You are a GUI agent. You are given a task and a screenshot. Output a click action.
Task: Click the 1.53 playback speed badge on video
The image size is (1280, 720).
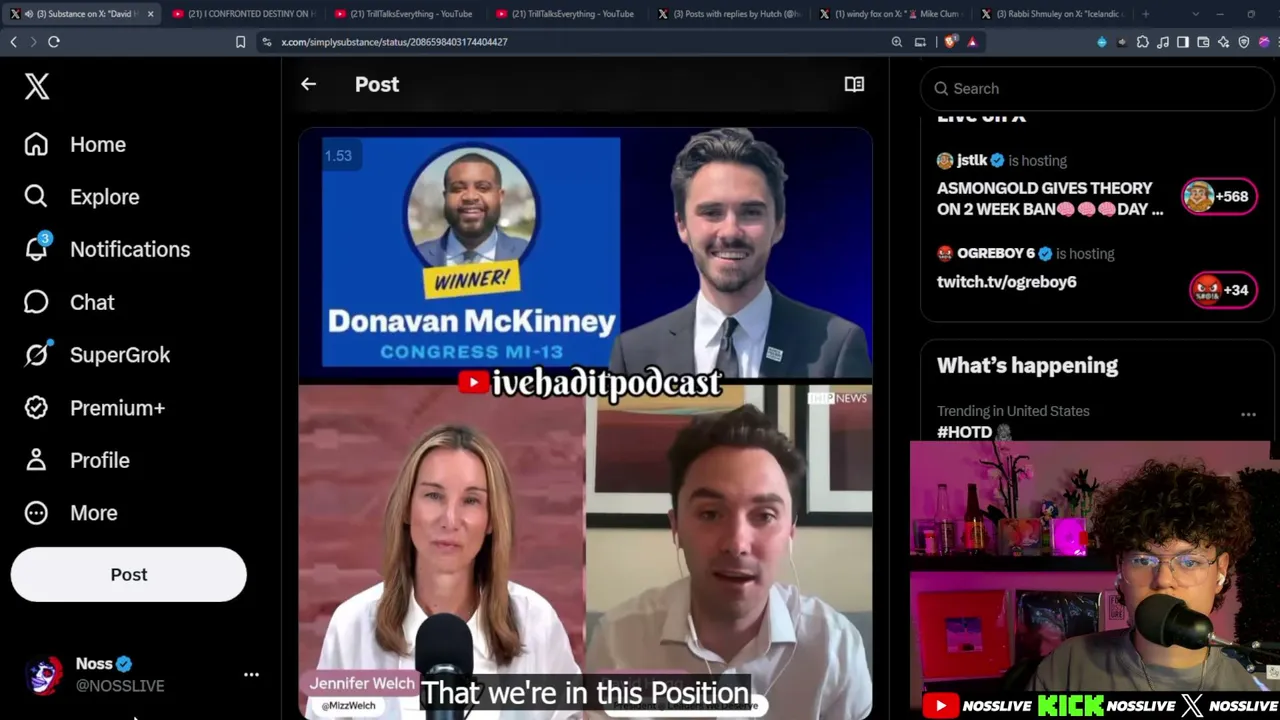338,156
